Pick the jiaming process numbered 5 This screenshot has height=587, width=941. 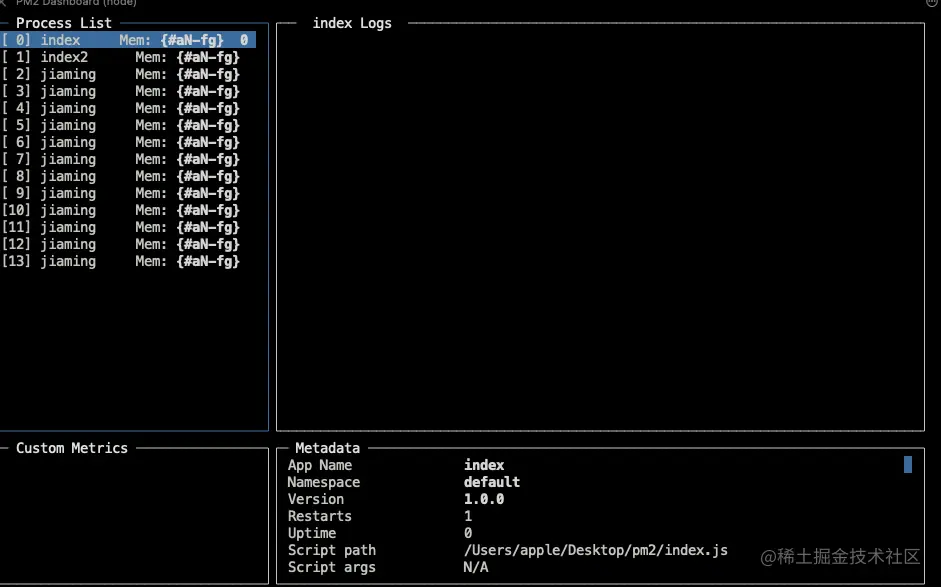(x=121, y=125)
